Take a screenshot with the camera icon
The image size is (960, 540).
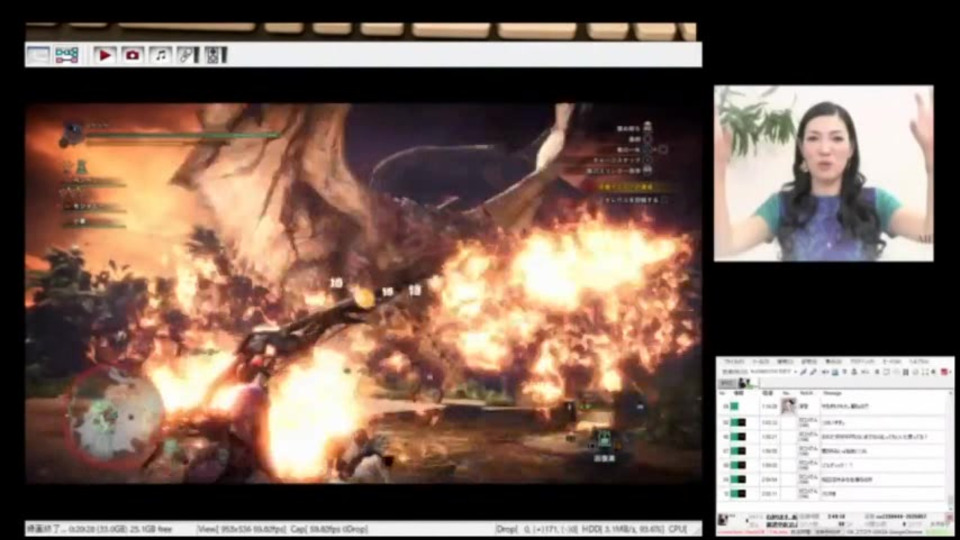coord(132,55)
